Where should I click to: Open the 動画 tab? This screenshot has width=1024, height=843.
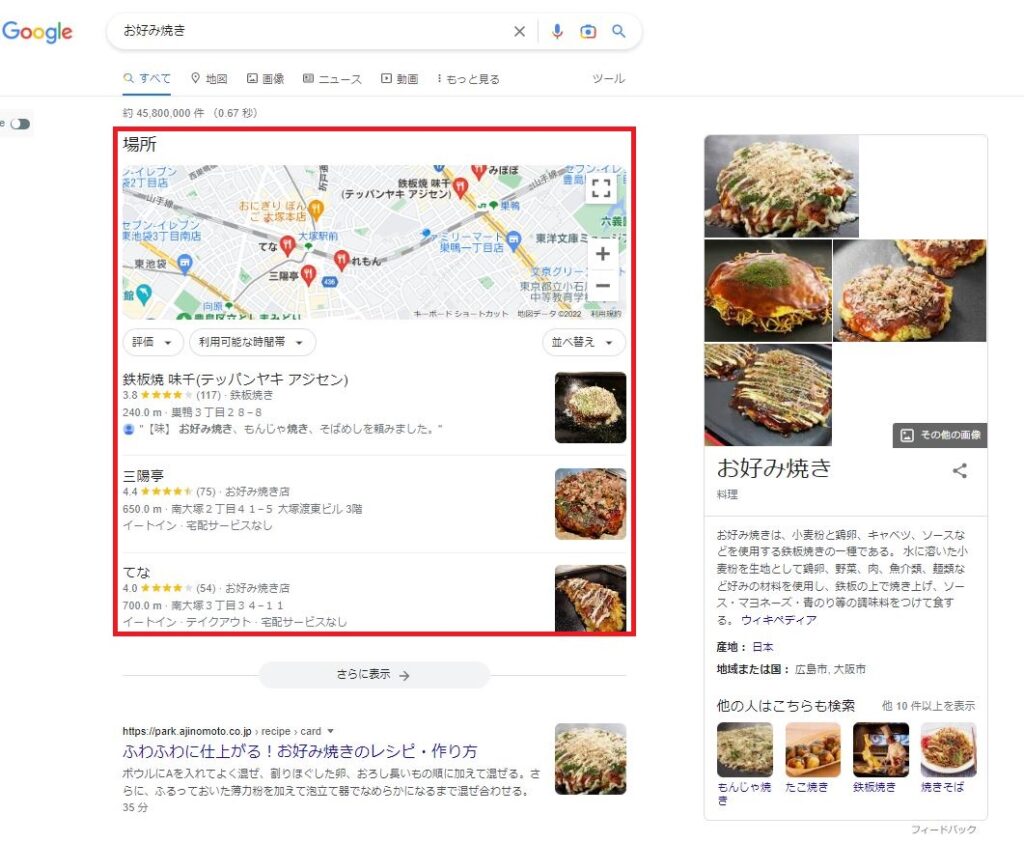[x=400, y=78]
